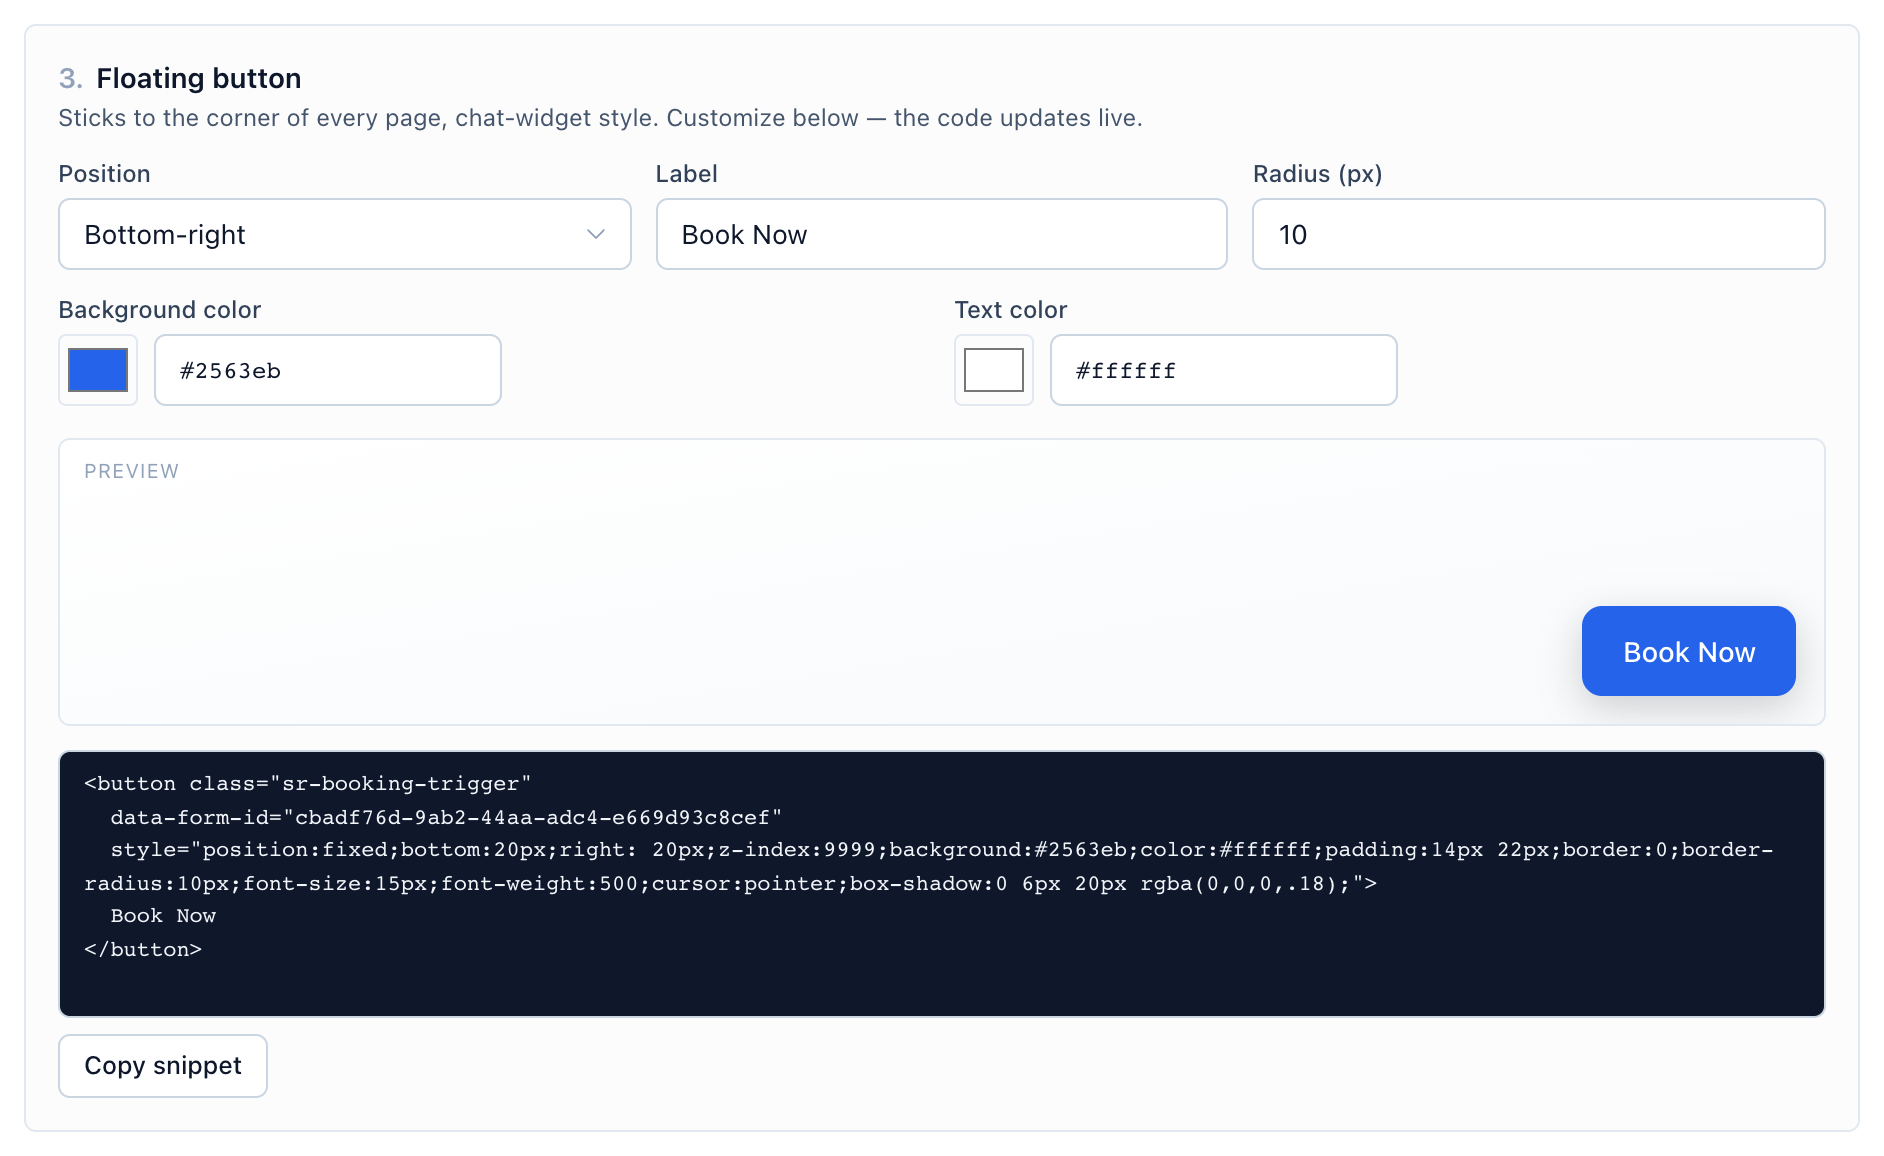Click the data-form-id line in the code block
Viewport: 1884px width, 1156px height.
point(446,817)
